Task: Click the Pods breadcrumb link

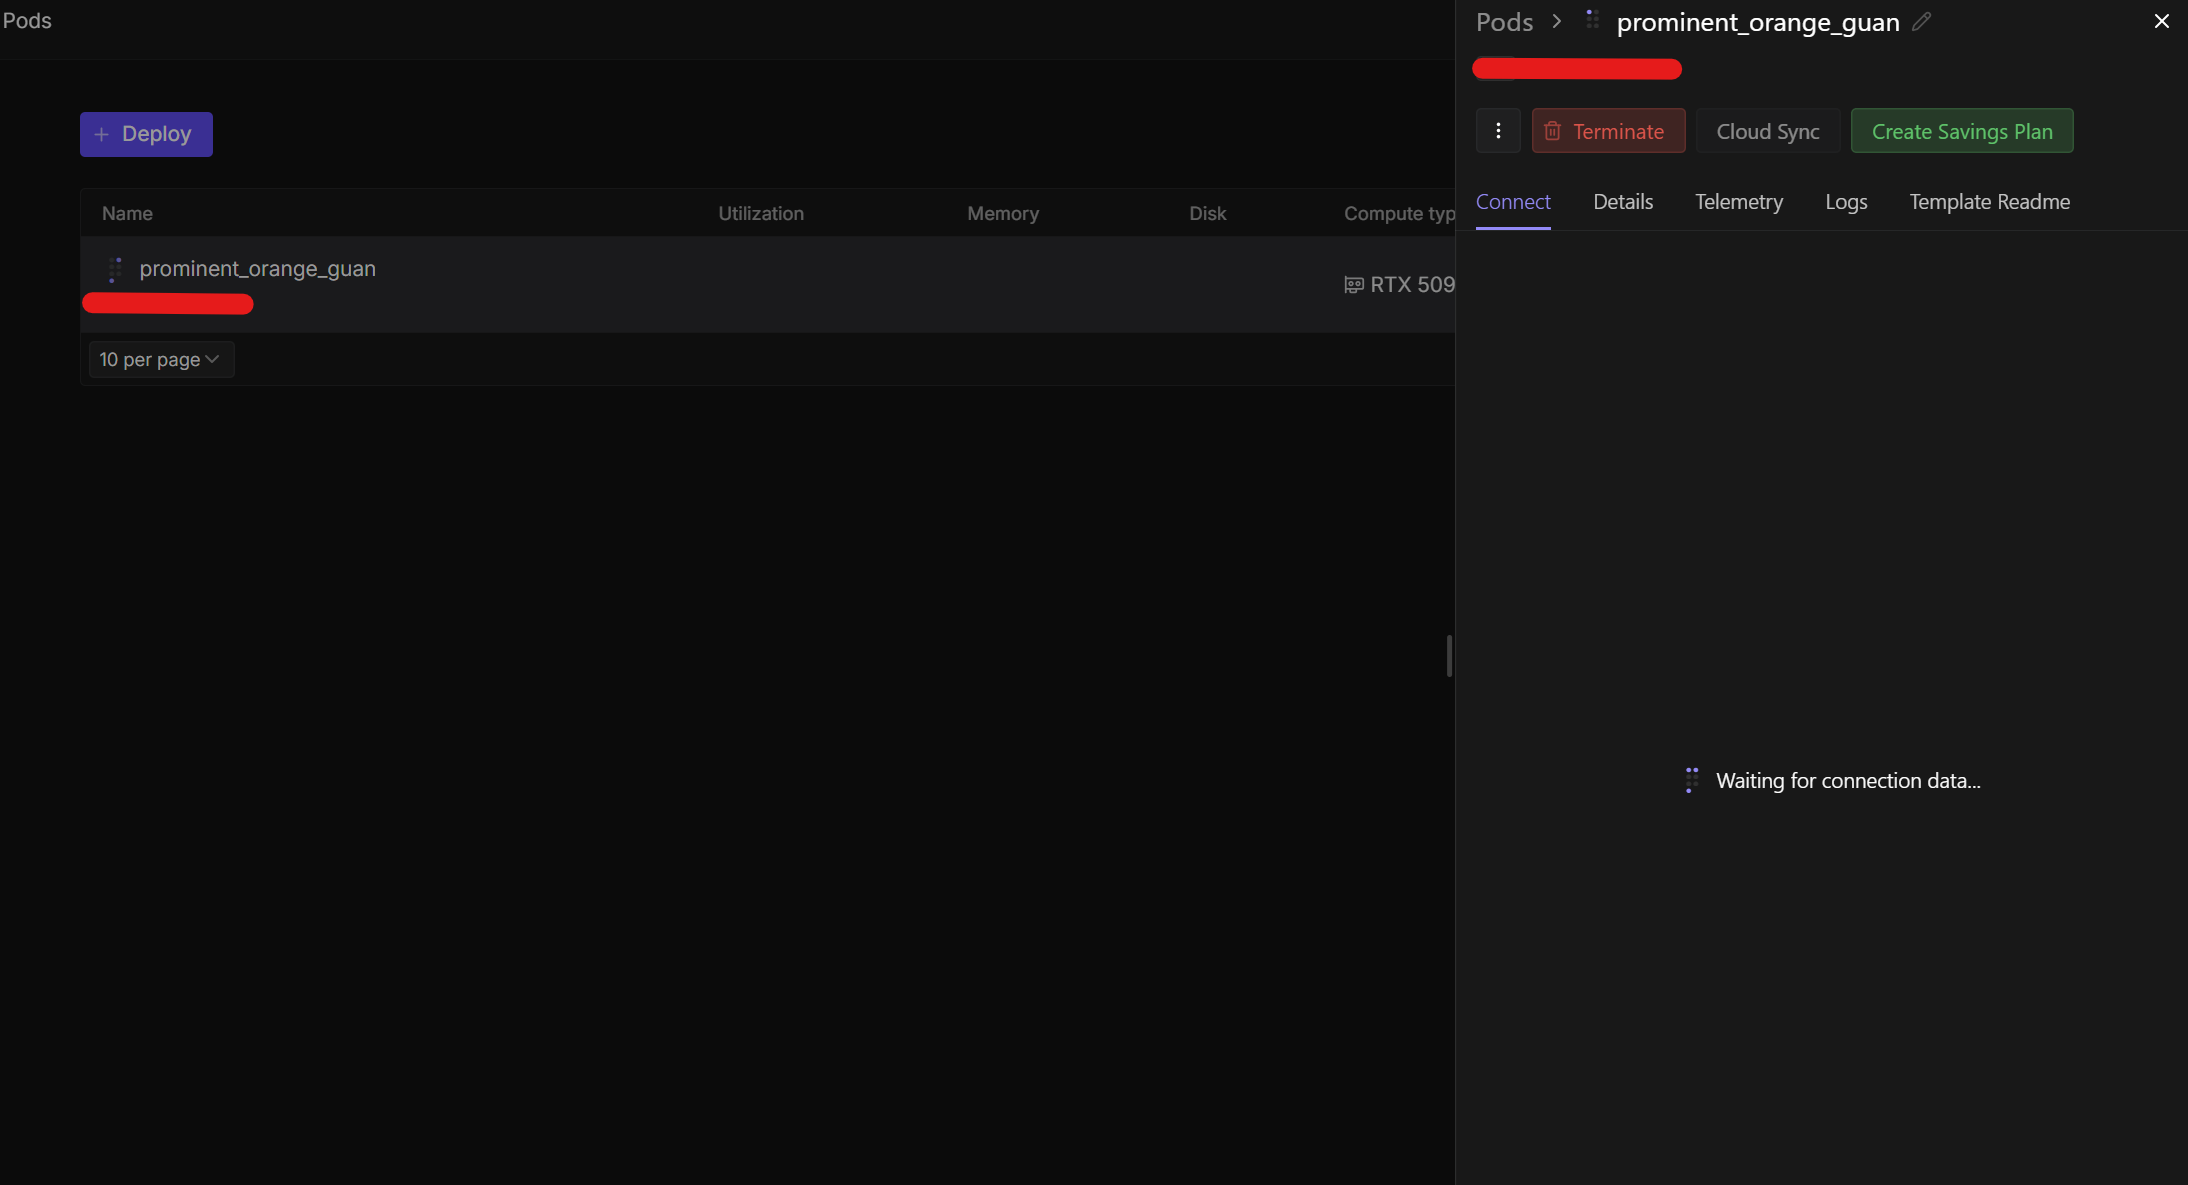Action: (1504, 22)
